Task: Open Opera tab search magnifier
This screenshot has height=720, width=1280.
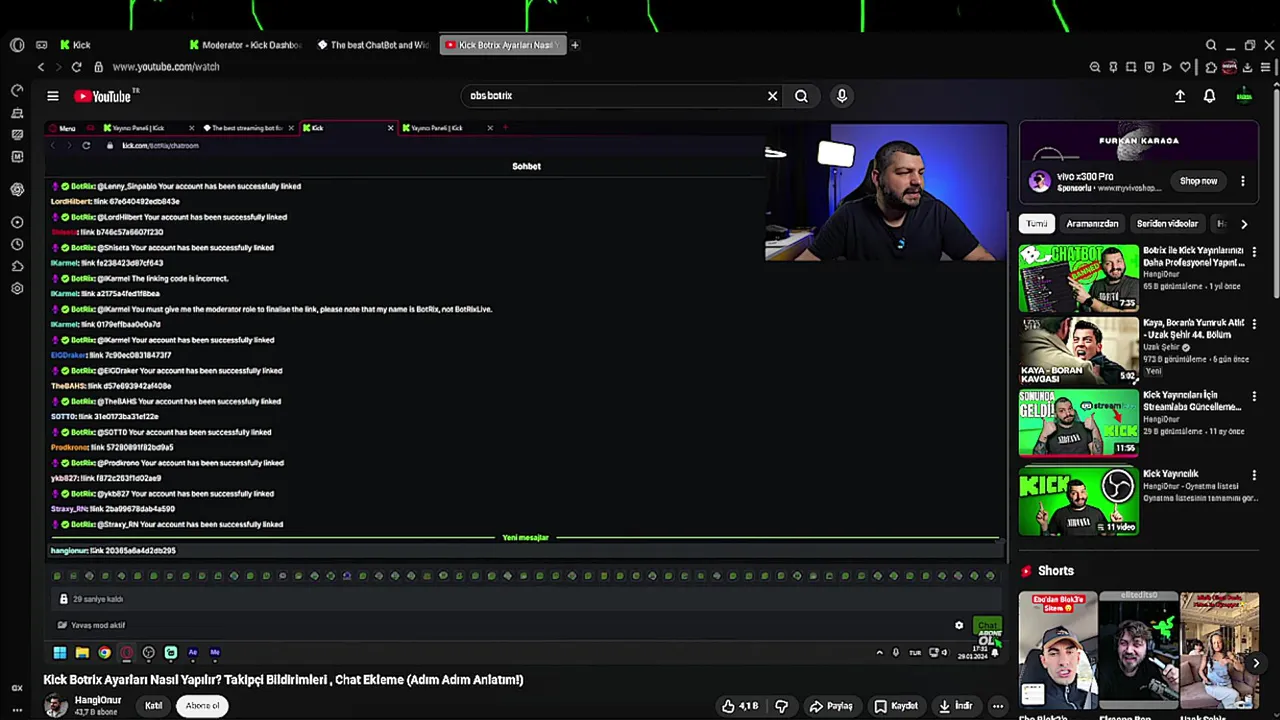Action: pos(1211,45)
